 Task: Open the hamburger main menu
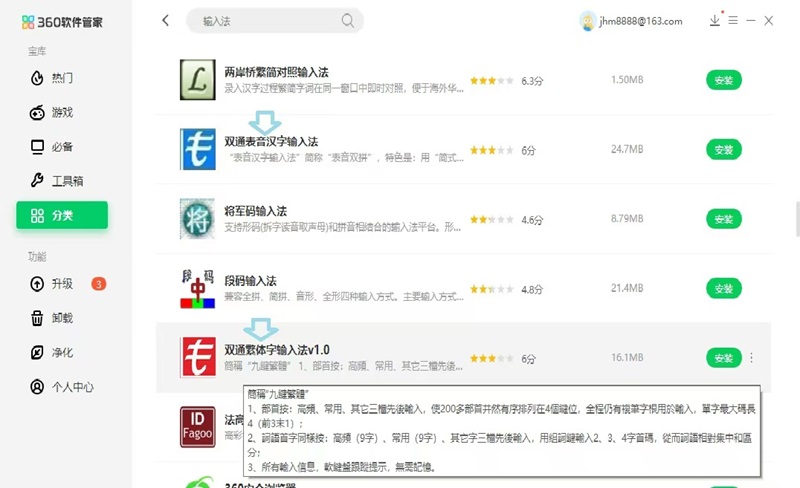coord(733,20)
